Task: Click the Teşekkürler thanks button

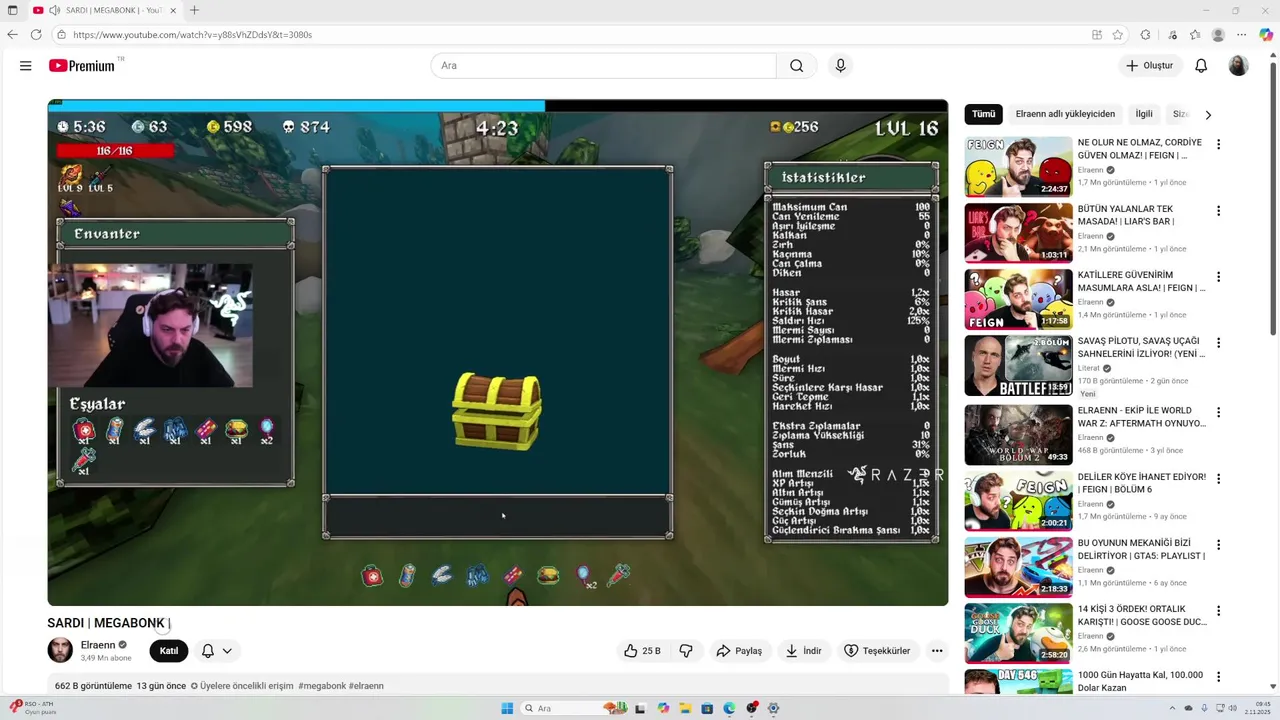Action: 877,651
